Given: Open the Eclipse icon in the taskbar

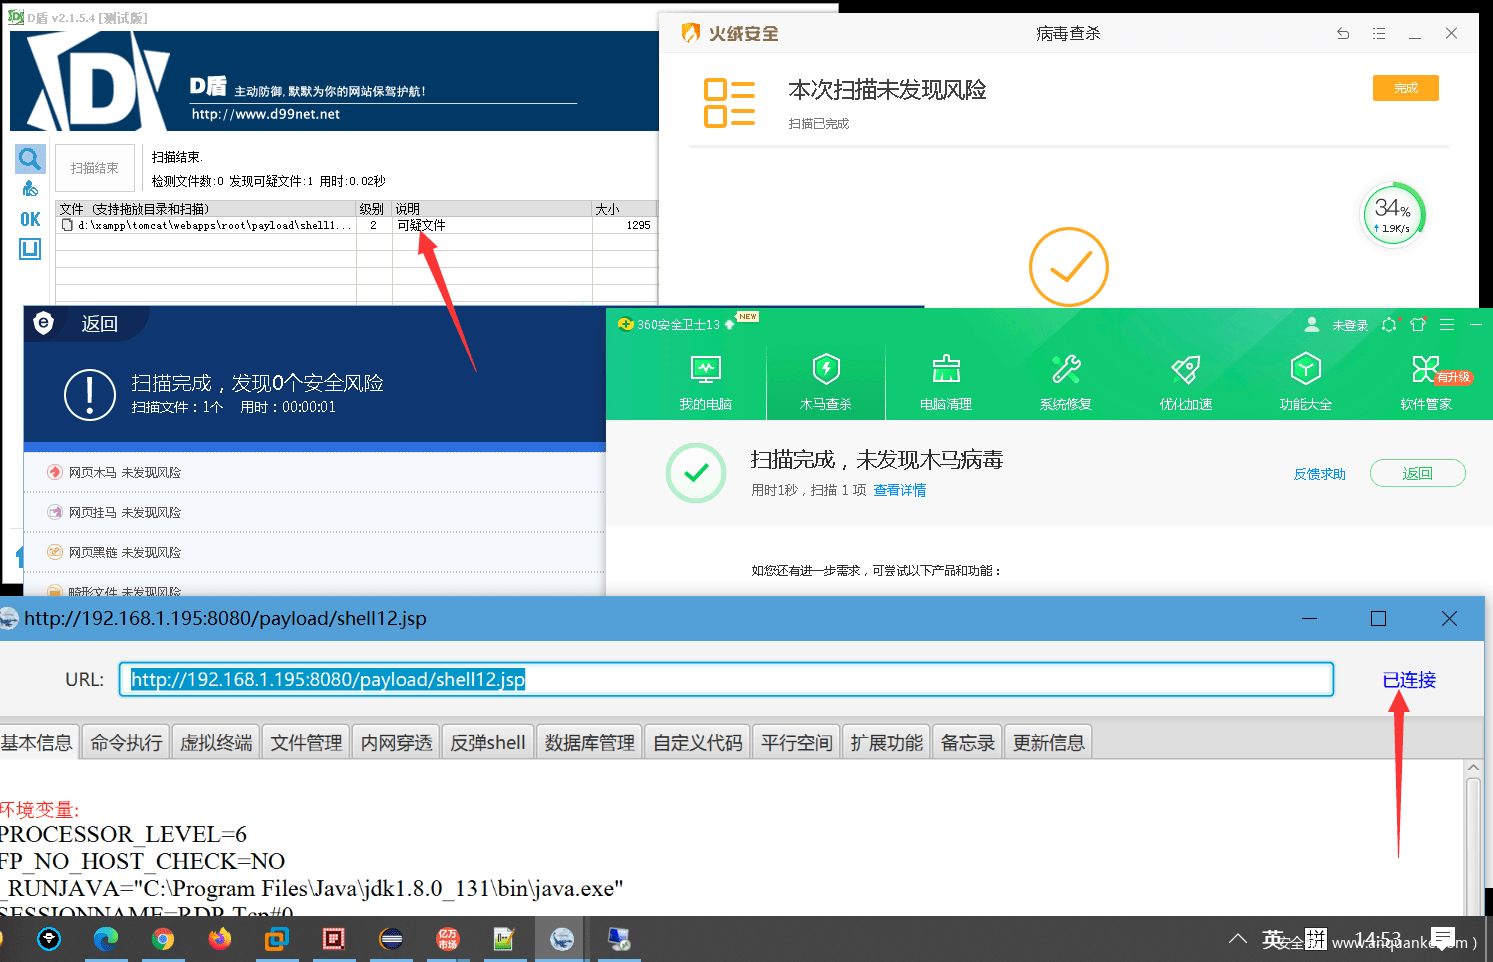Looking at the screenshot, I should pyautogui.click(x=391, y=939).
